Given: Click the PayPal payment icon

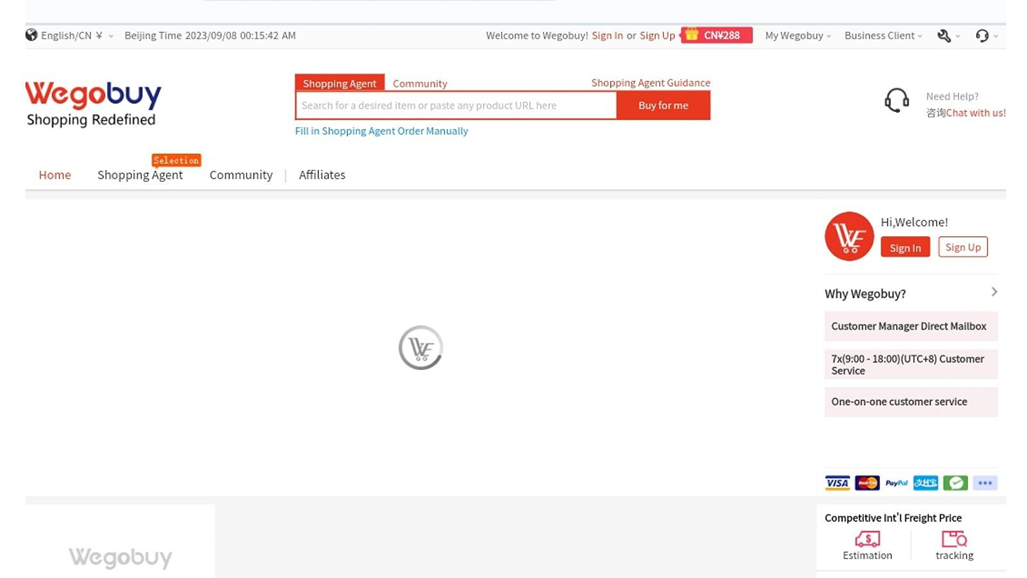Looking at the screenshot, I should click(897, 483).
